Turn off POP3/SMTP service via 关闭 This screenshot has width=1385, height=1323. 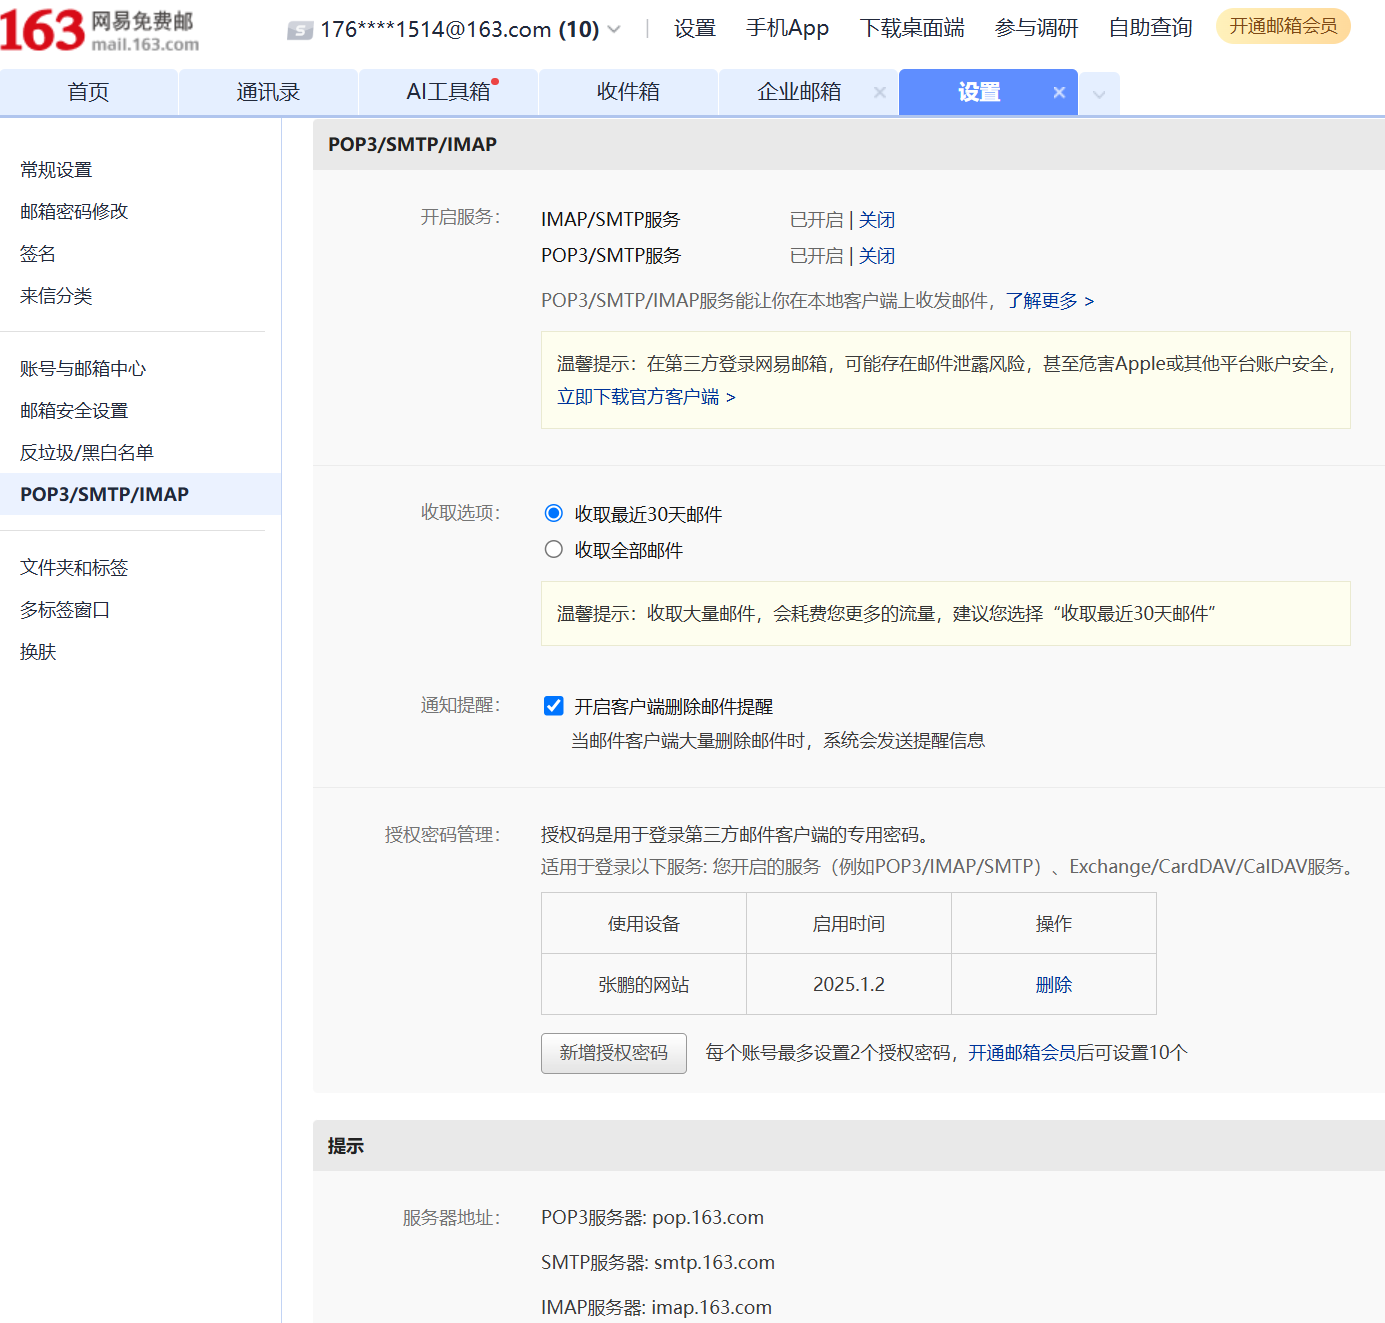click(x=877, y=256)
